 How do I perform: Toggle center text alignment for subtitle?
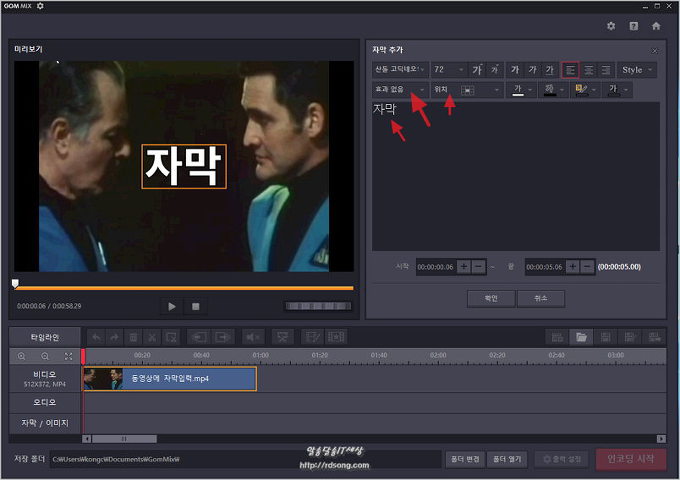(x=588, y=70)
